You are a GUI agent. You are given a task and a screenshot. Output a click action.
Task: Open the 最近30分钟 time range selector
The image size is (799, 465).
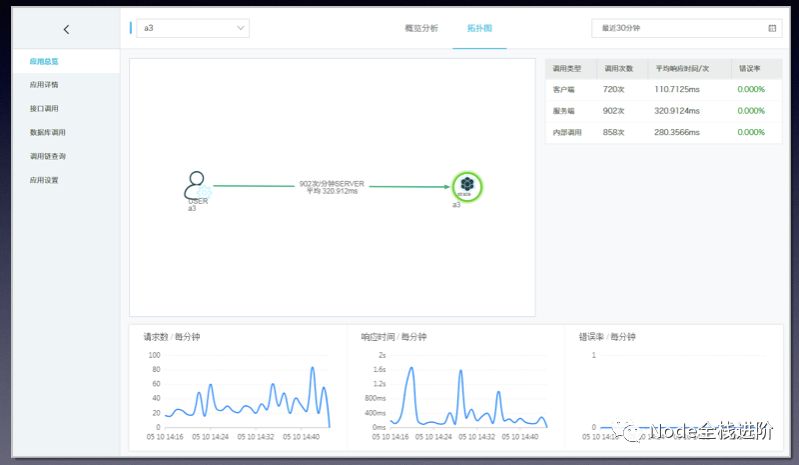click(686, 28)
